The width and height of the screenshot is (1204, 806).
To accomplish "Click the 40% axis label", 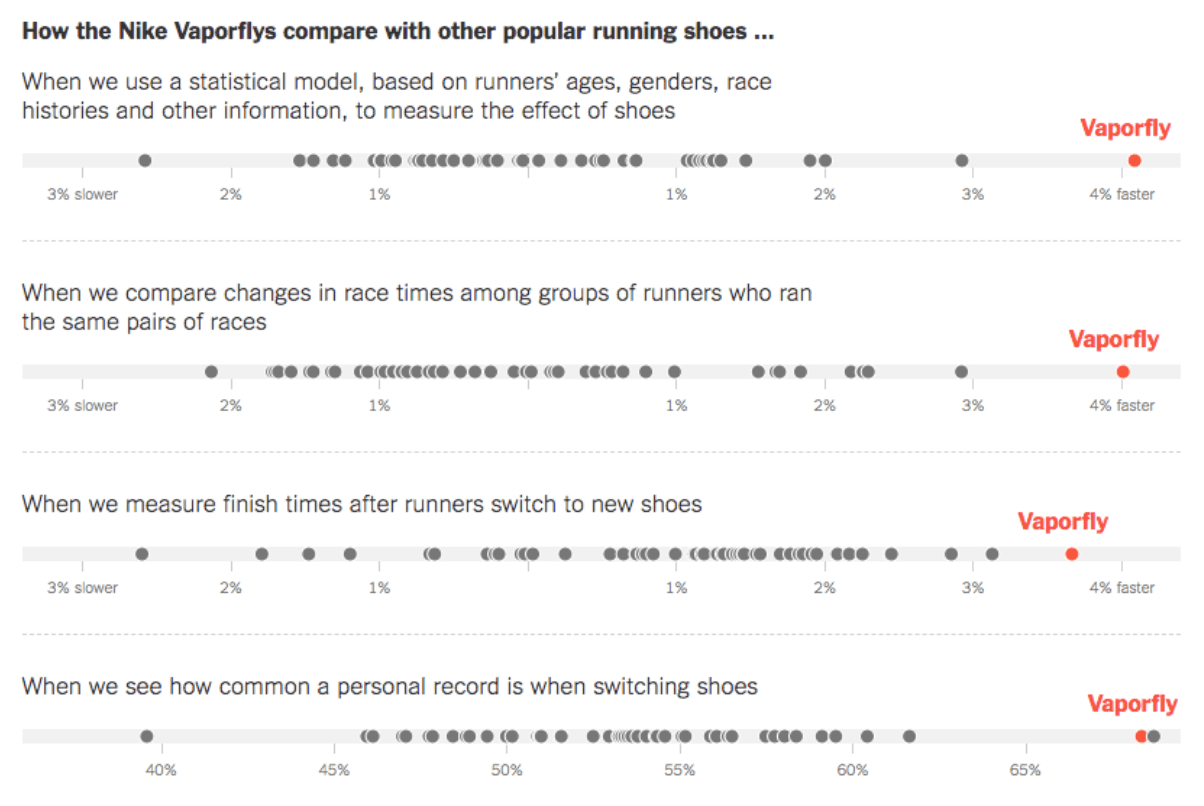I will (161, 771).
